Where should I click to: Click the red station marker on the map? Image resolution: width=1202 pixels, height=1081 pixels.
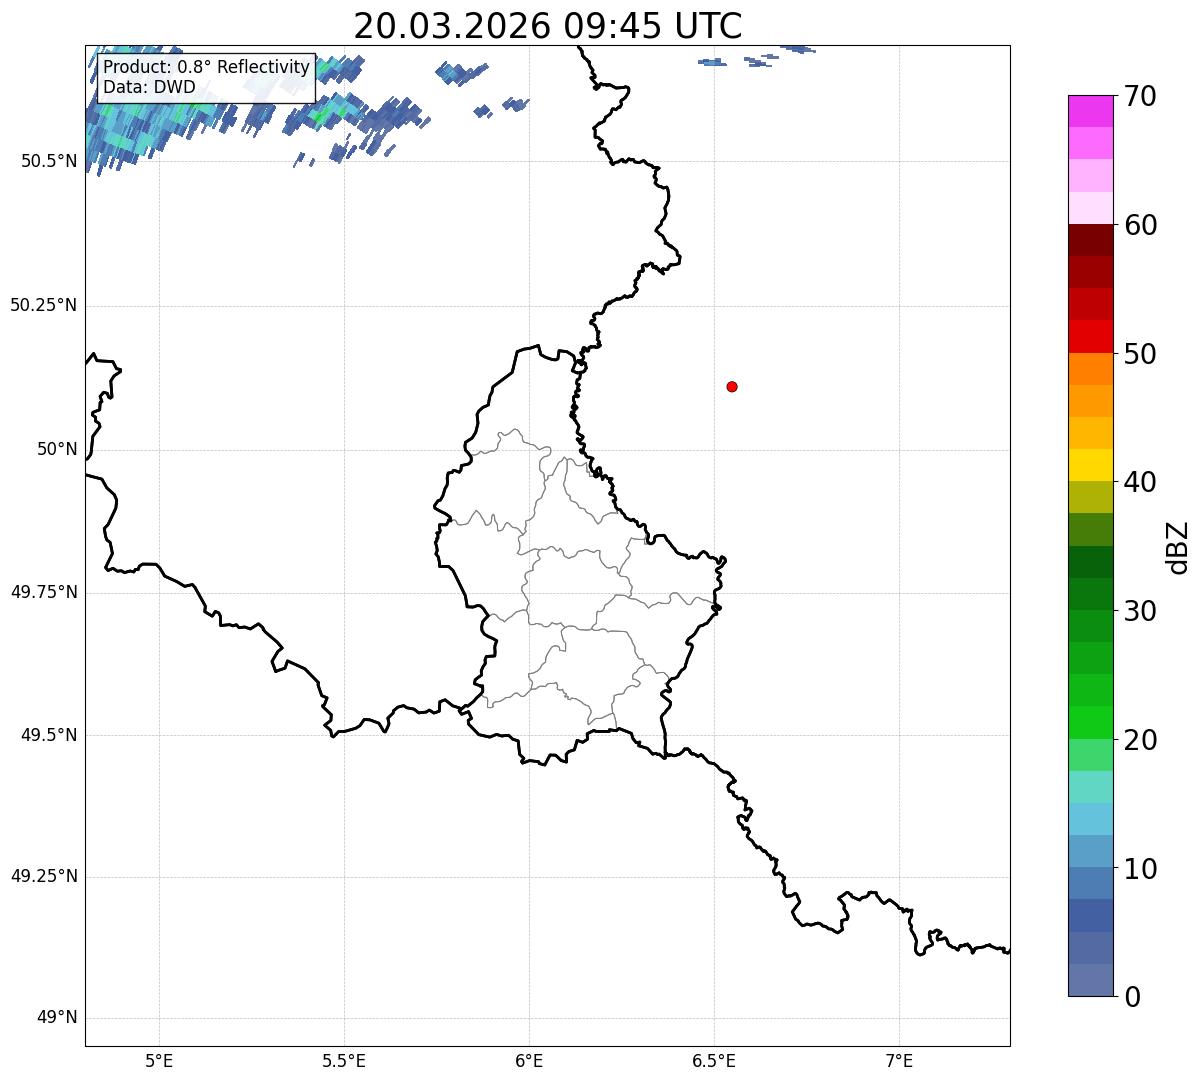732,386
